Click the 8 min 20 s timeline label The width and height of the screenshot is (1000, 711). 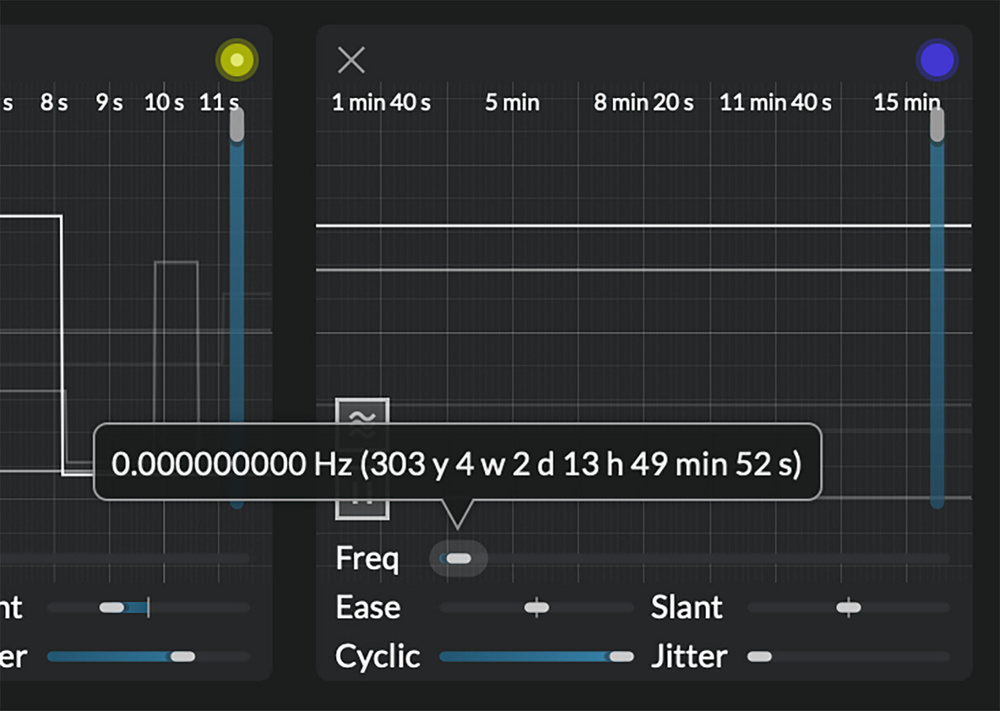click(x=643, y=103)
